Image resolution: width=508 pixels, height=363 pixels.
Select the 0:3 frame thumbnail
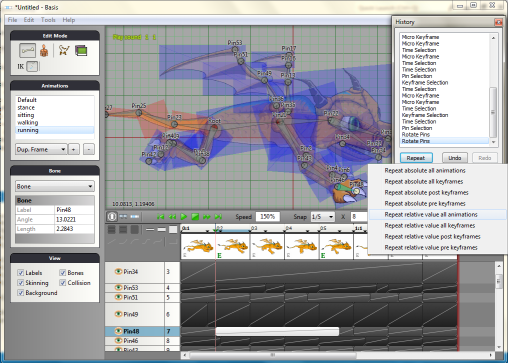pyautogui.click(x=267, y=246)
